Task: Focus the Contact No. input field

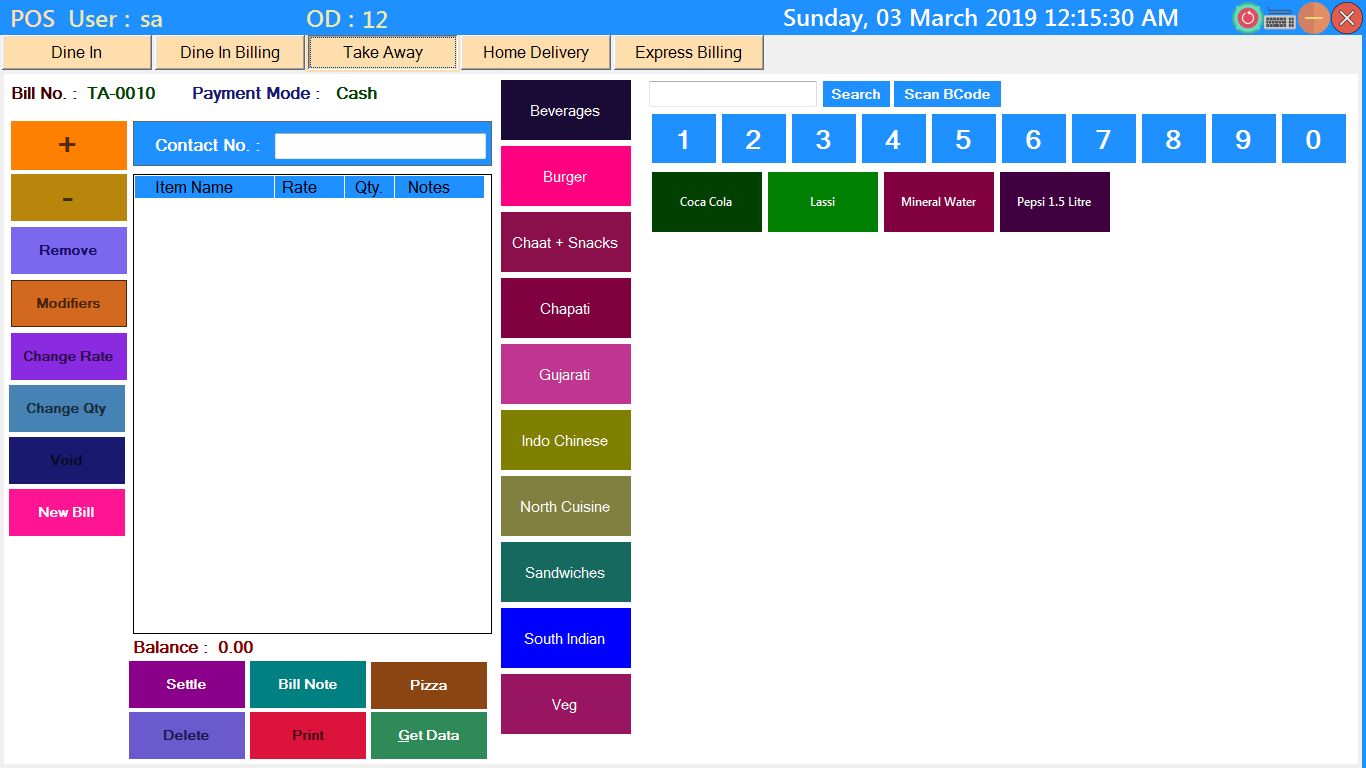Action: tap(380, 146)
